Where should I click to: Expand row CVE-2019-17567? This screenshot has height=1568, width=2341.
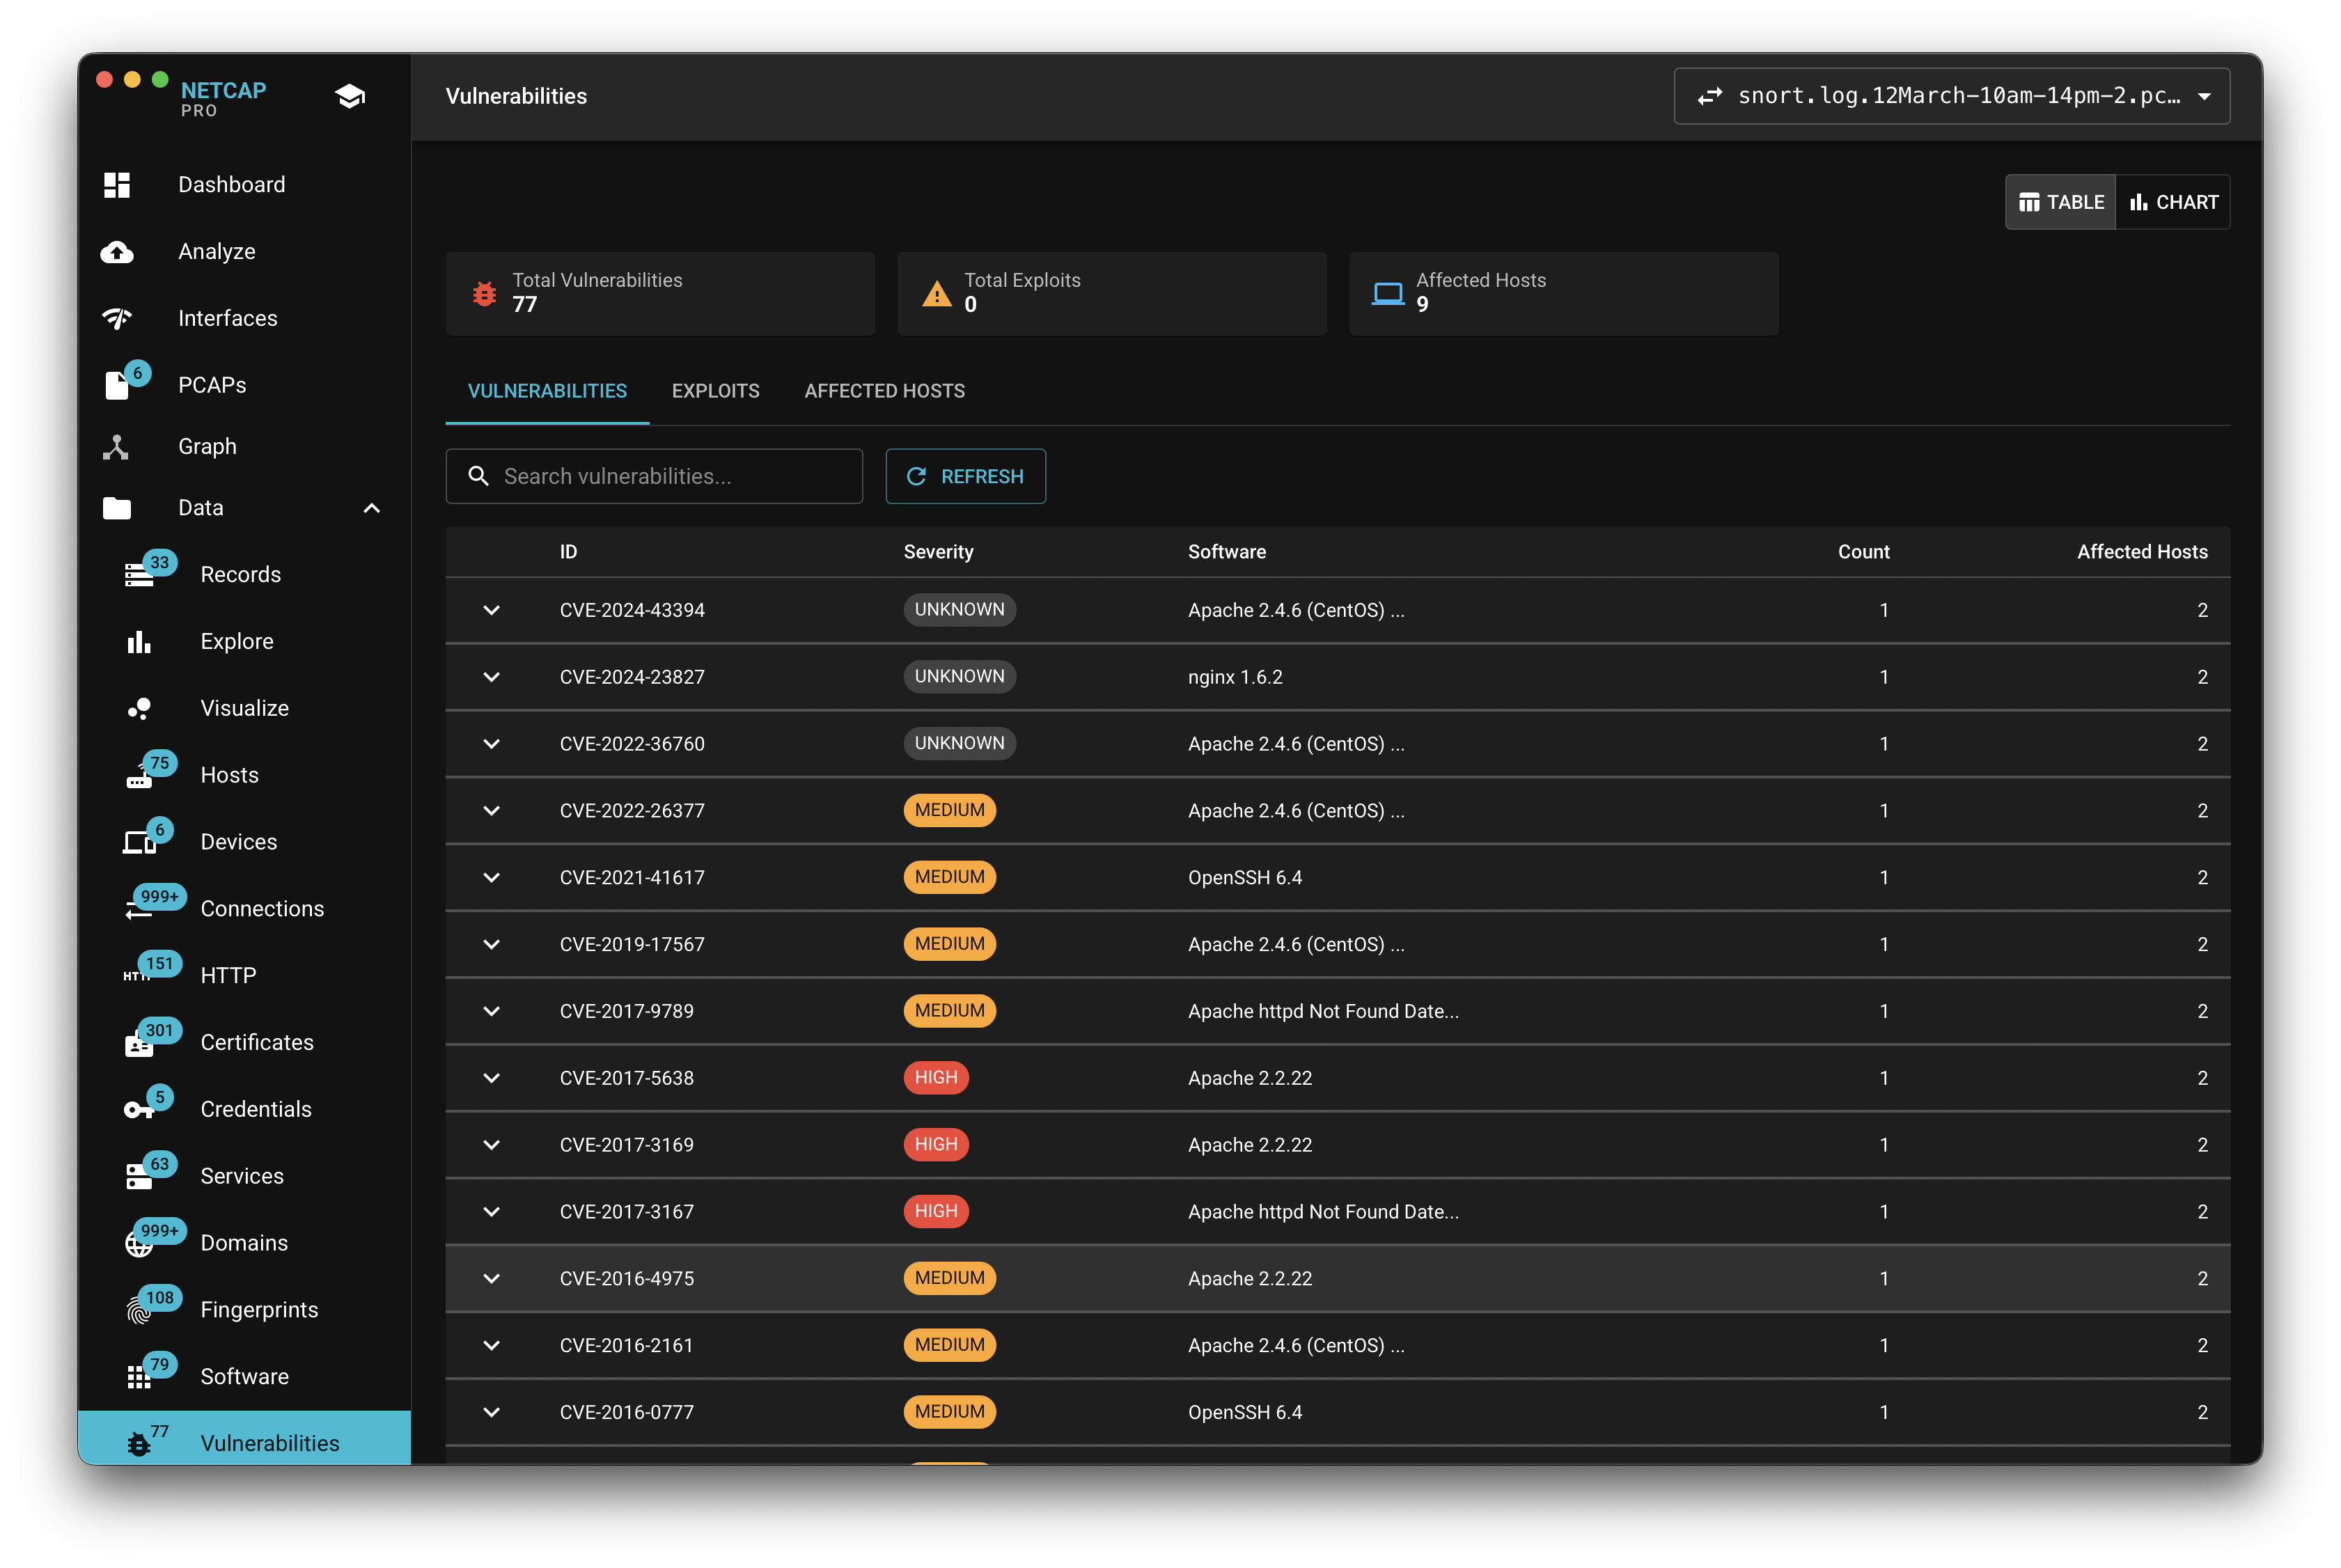pos(492,945)
